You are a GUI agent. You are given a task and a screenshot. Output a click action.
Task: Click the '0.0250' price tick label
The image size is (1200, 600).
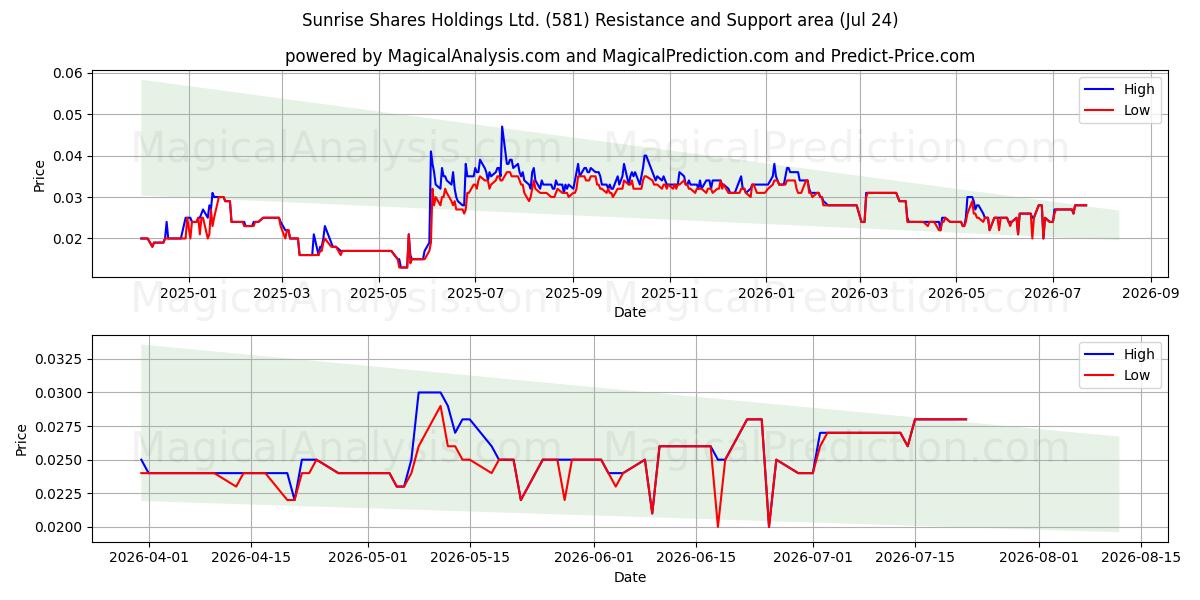[60, 461]
